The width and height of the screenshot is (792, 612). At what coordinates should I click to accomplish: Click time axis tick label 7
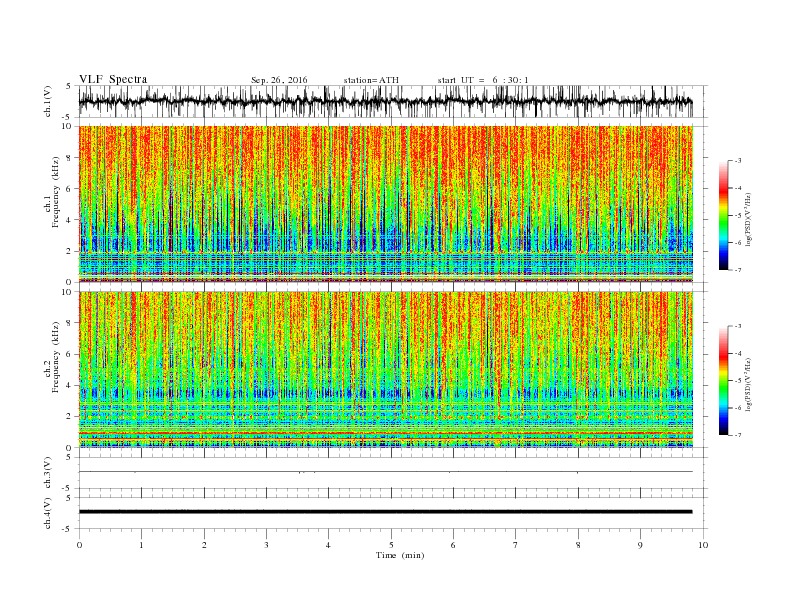516,545
